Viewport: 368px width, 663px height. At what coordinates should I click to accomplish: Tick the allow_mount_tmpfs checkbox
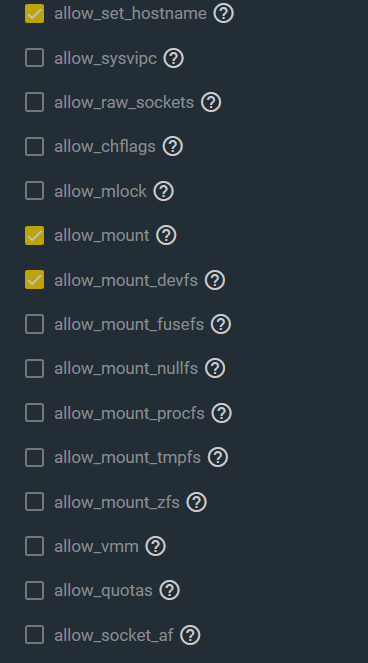34,458
